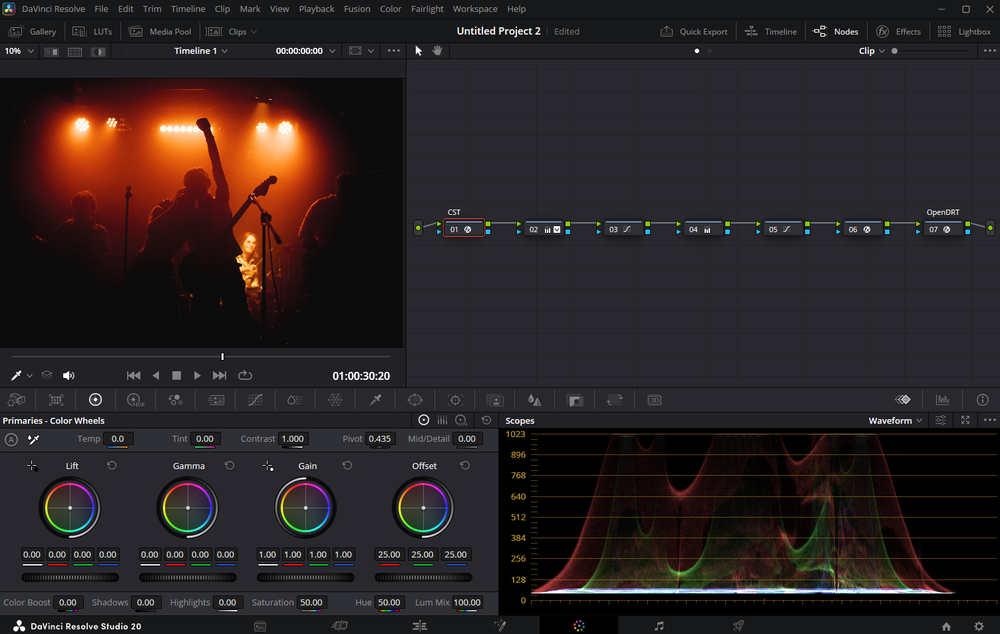
Task: Toggle auto balance (A) button
Action: click(x=11, y=439)
